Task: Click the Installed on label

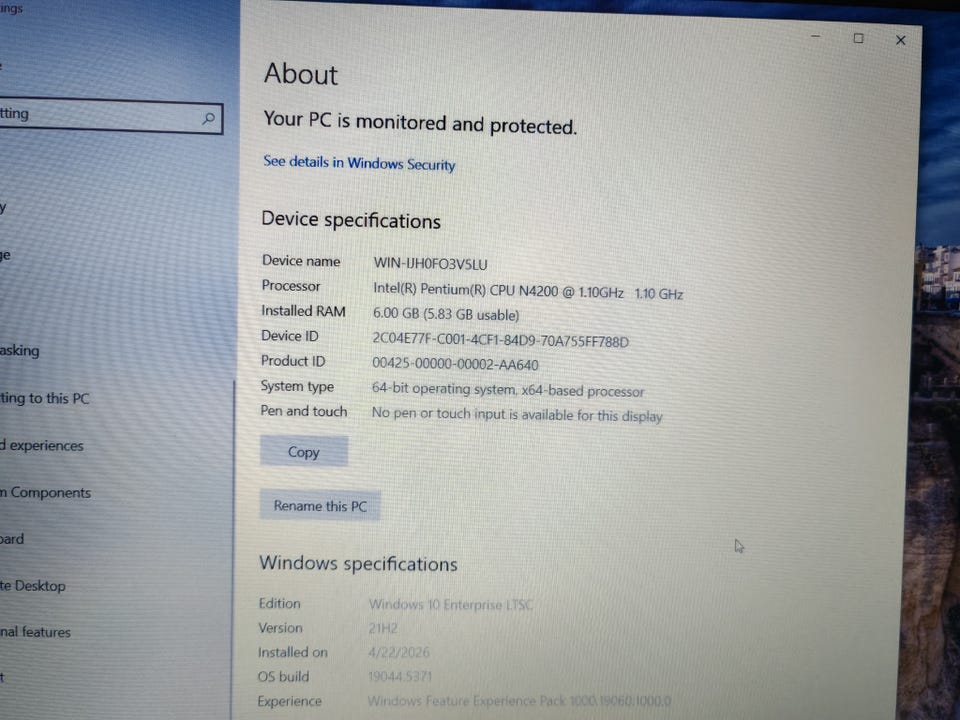Action: [293, 653]
